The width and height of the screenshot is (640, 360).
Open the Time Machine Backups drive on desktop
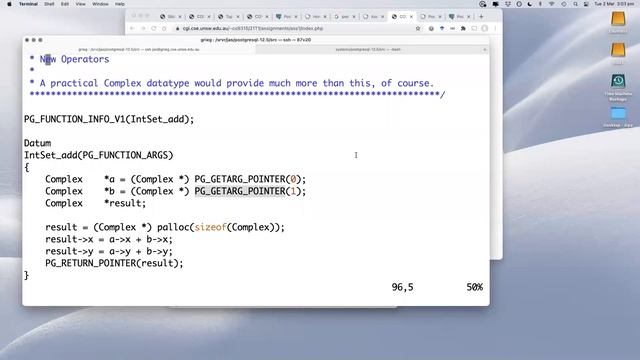(618, 87)
